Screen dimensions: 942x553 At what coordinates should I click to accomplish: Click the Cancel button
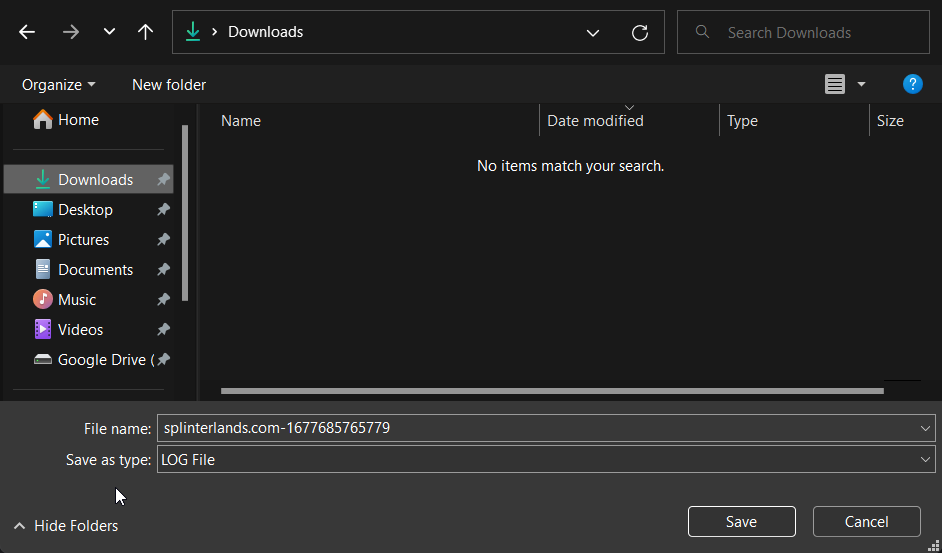click(866, 522)
